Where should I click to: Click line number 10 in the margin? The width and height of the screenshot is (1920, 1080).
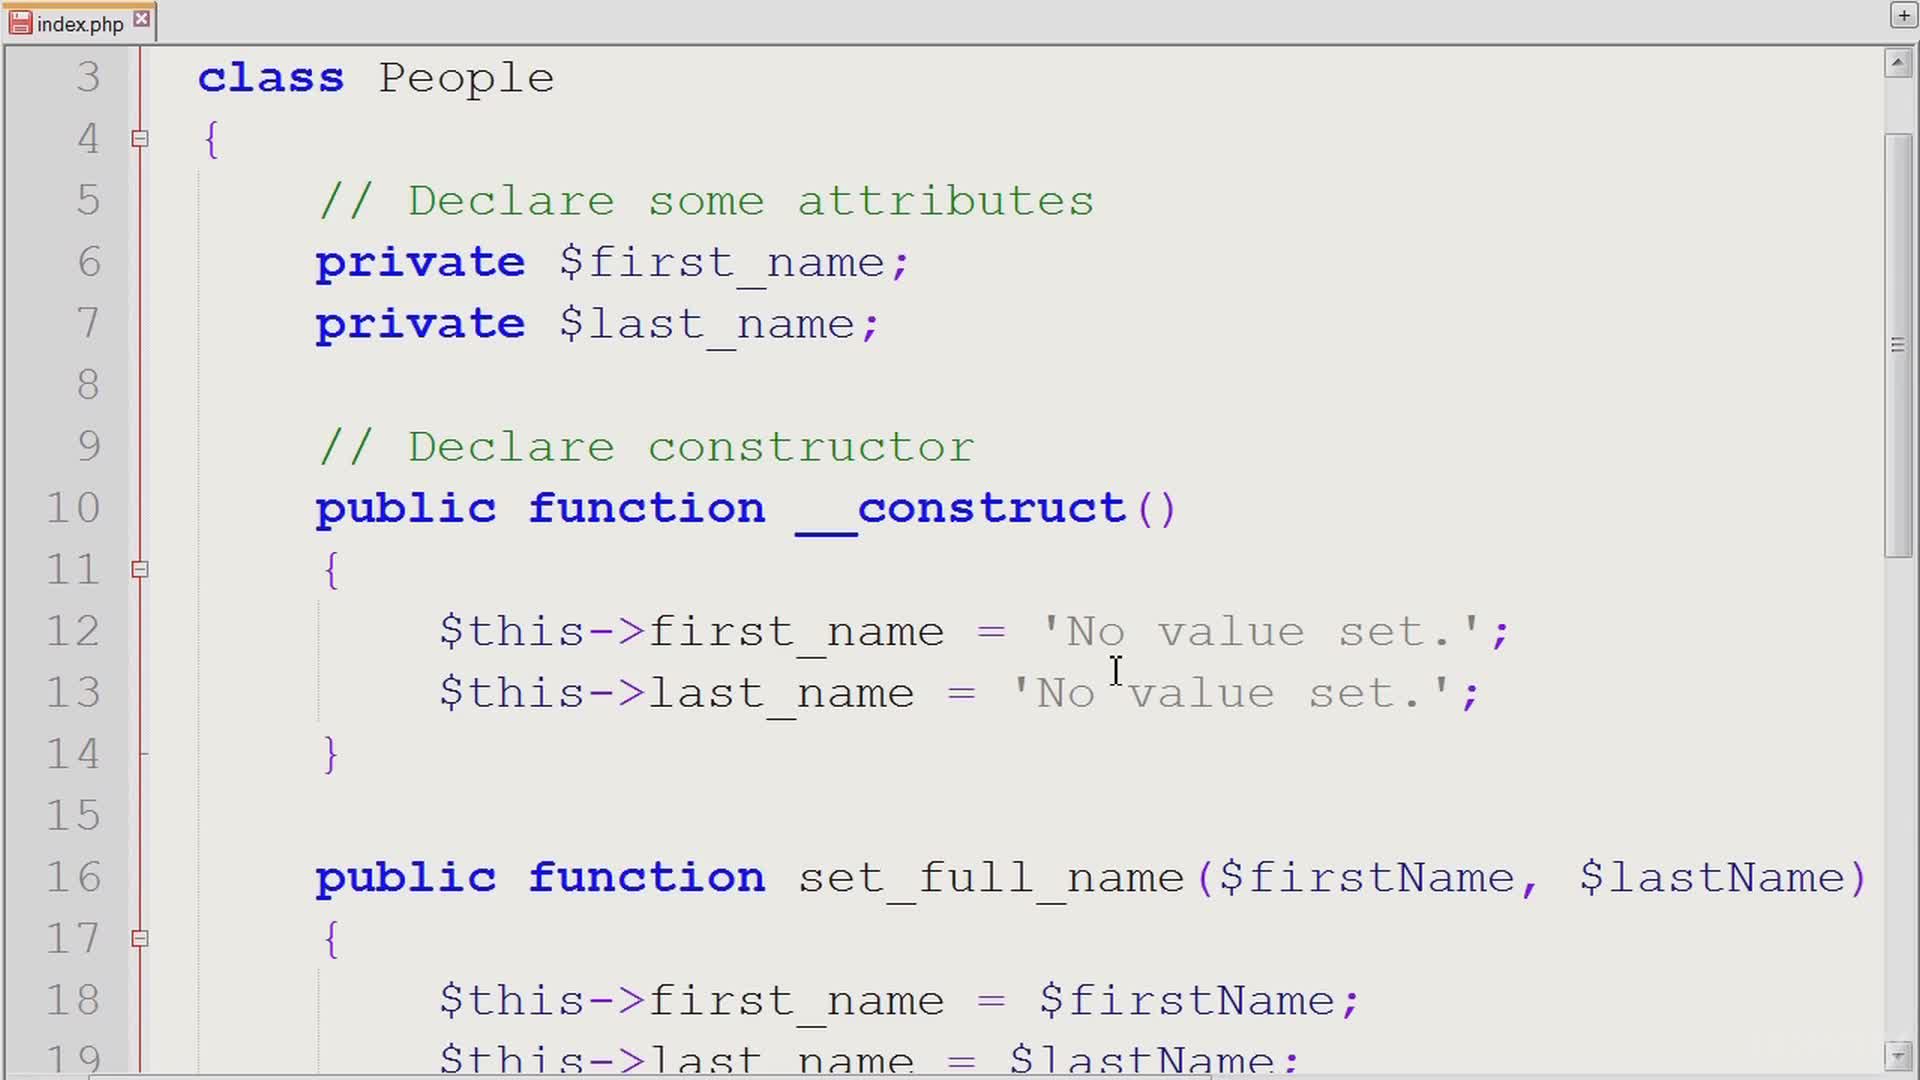click(73, 508)
